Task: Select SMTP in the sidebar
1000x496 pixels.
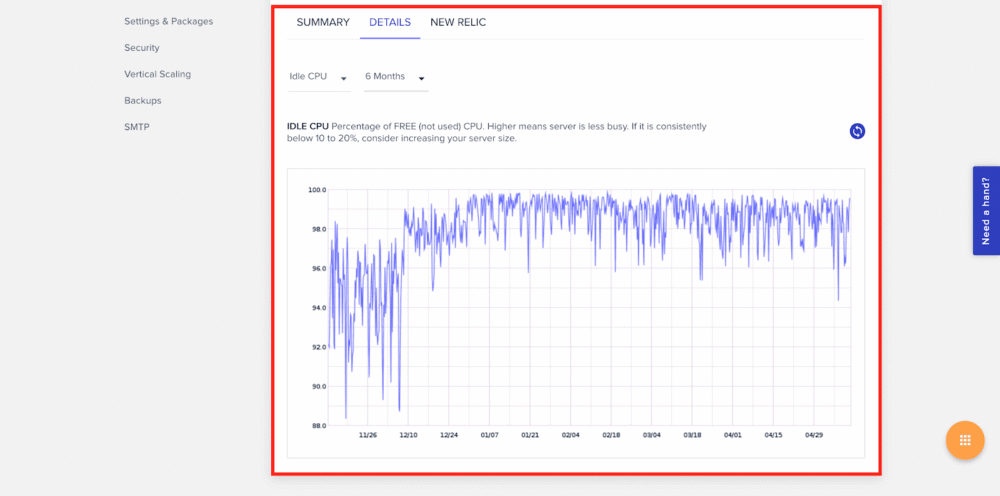Action: click(x=137, y=127)
